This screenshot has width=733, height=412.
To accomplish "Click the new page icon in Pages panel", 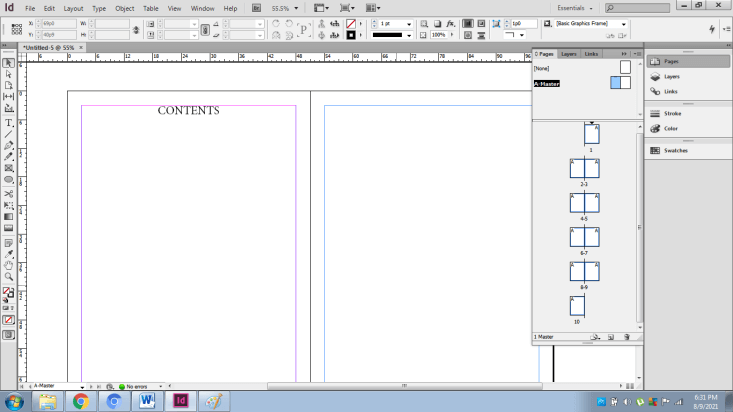I will 611,337.
